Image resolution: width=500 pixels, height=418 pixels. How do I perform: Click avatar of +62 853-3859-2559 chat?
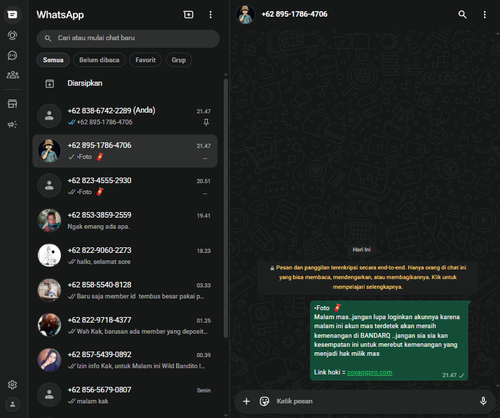pos(49,220)
